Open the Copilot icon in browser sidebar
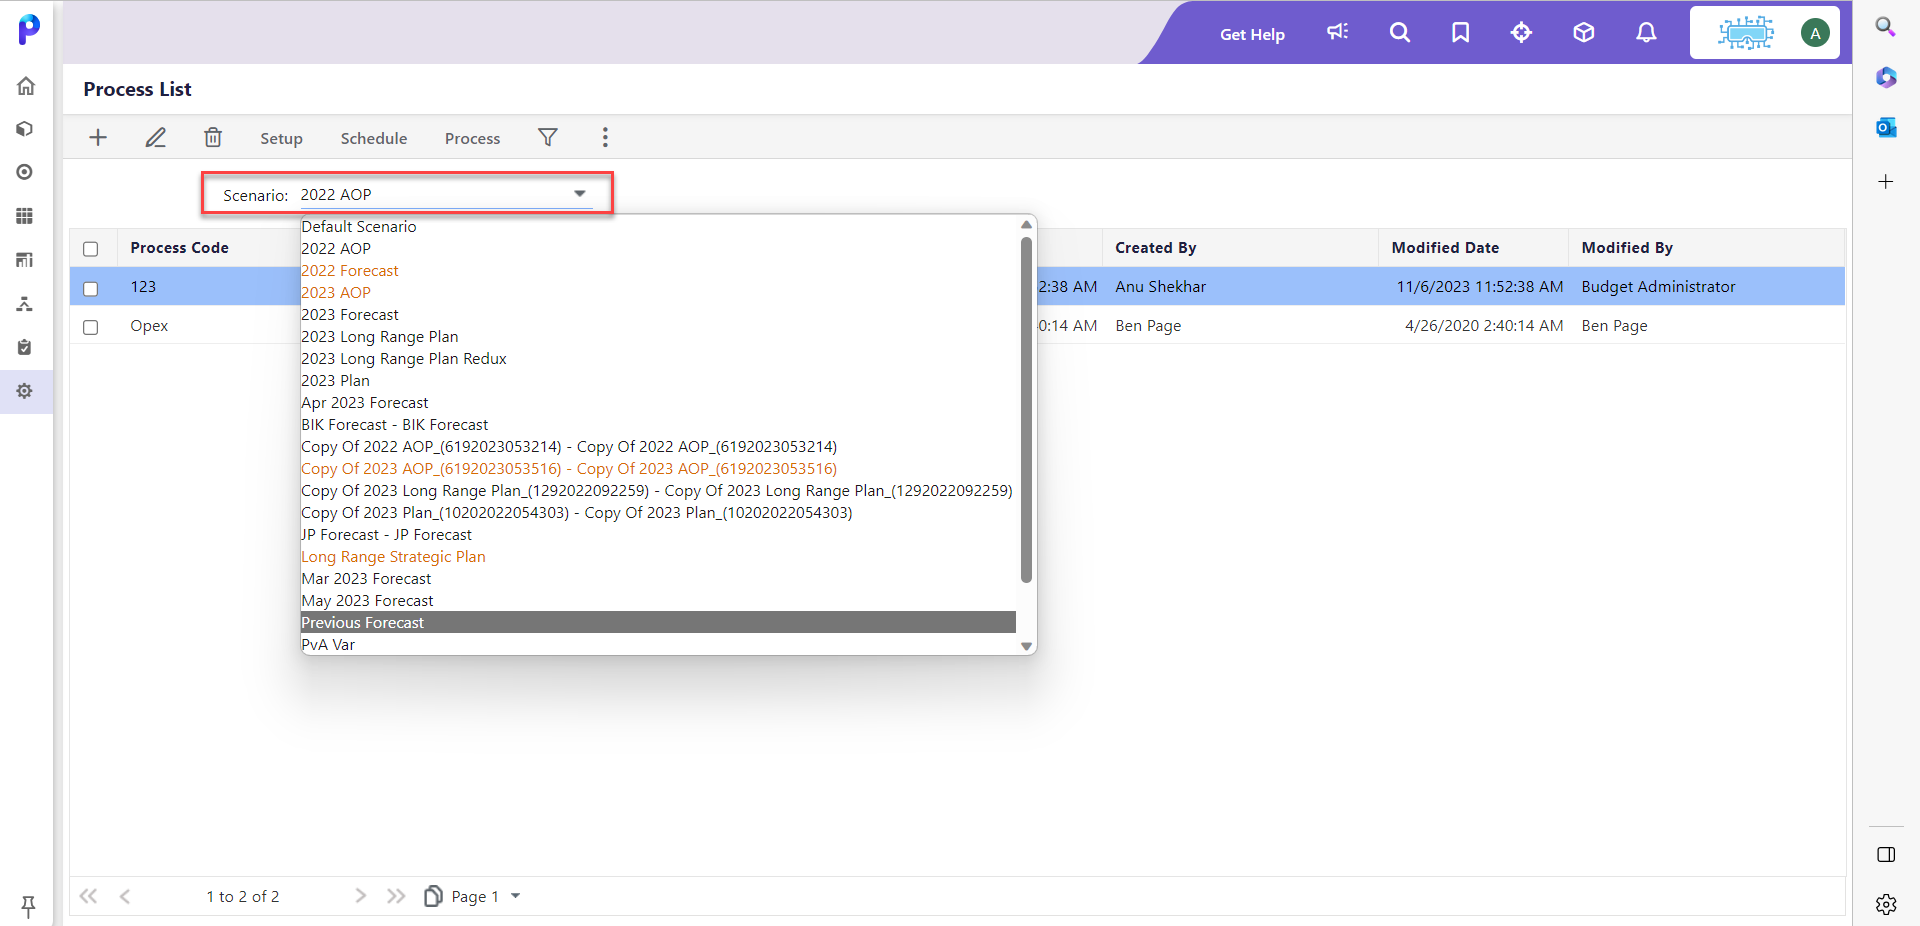Viewport: 1920px width, 926px height. (1886, 77)
